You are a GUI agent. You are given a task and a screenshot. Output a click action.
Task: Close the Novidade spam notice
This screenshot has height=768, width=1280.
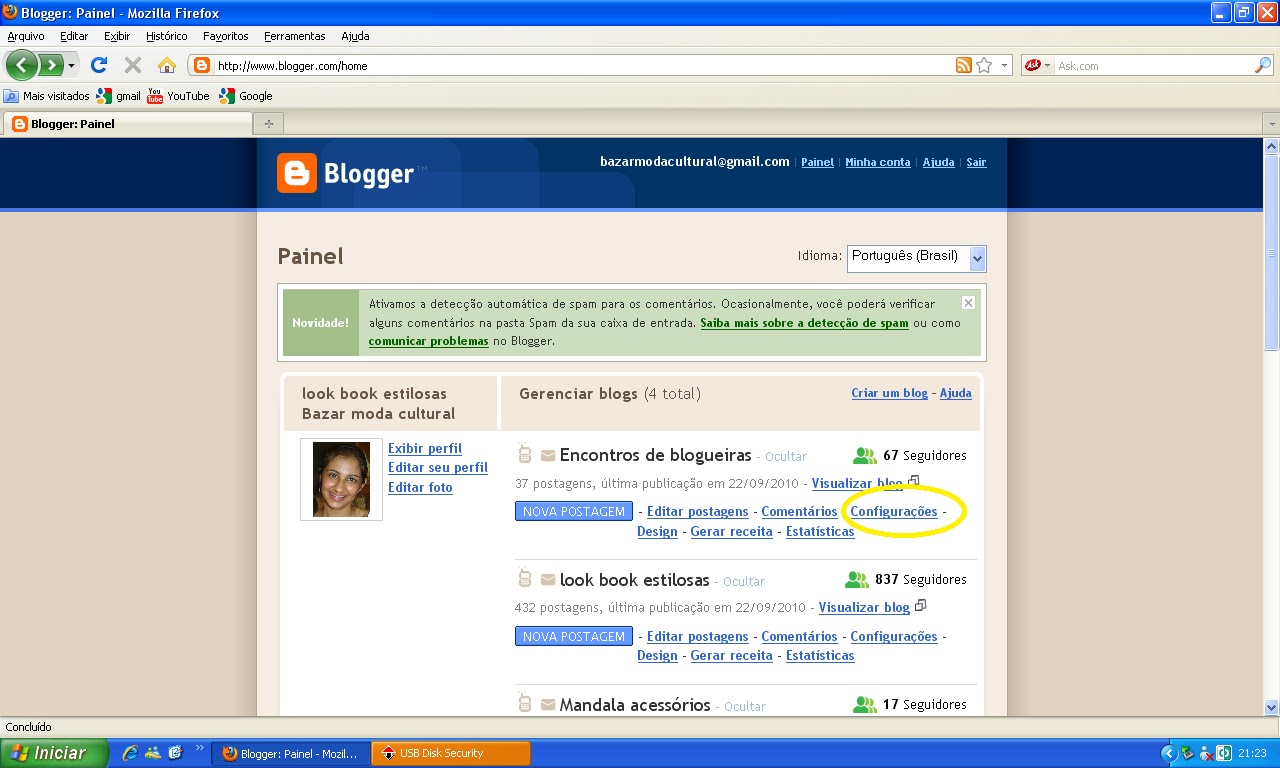[x=968, y=302]
